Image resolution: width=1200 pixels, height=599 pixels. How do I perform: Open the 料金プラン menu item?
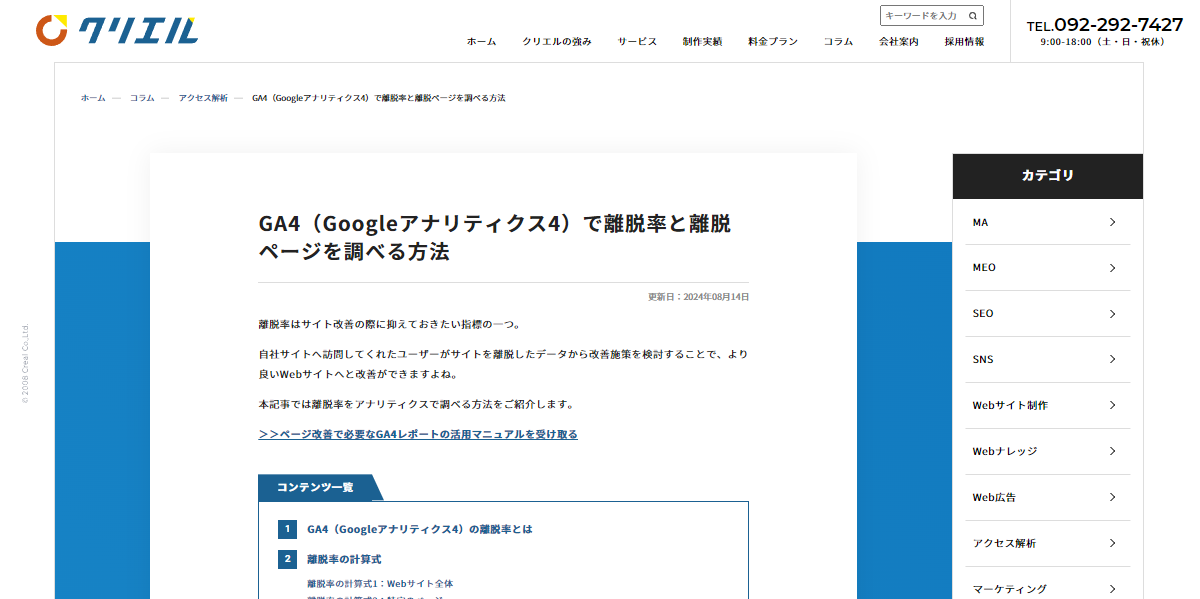(773, 42)
